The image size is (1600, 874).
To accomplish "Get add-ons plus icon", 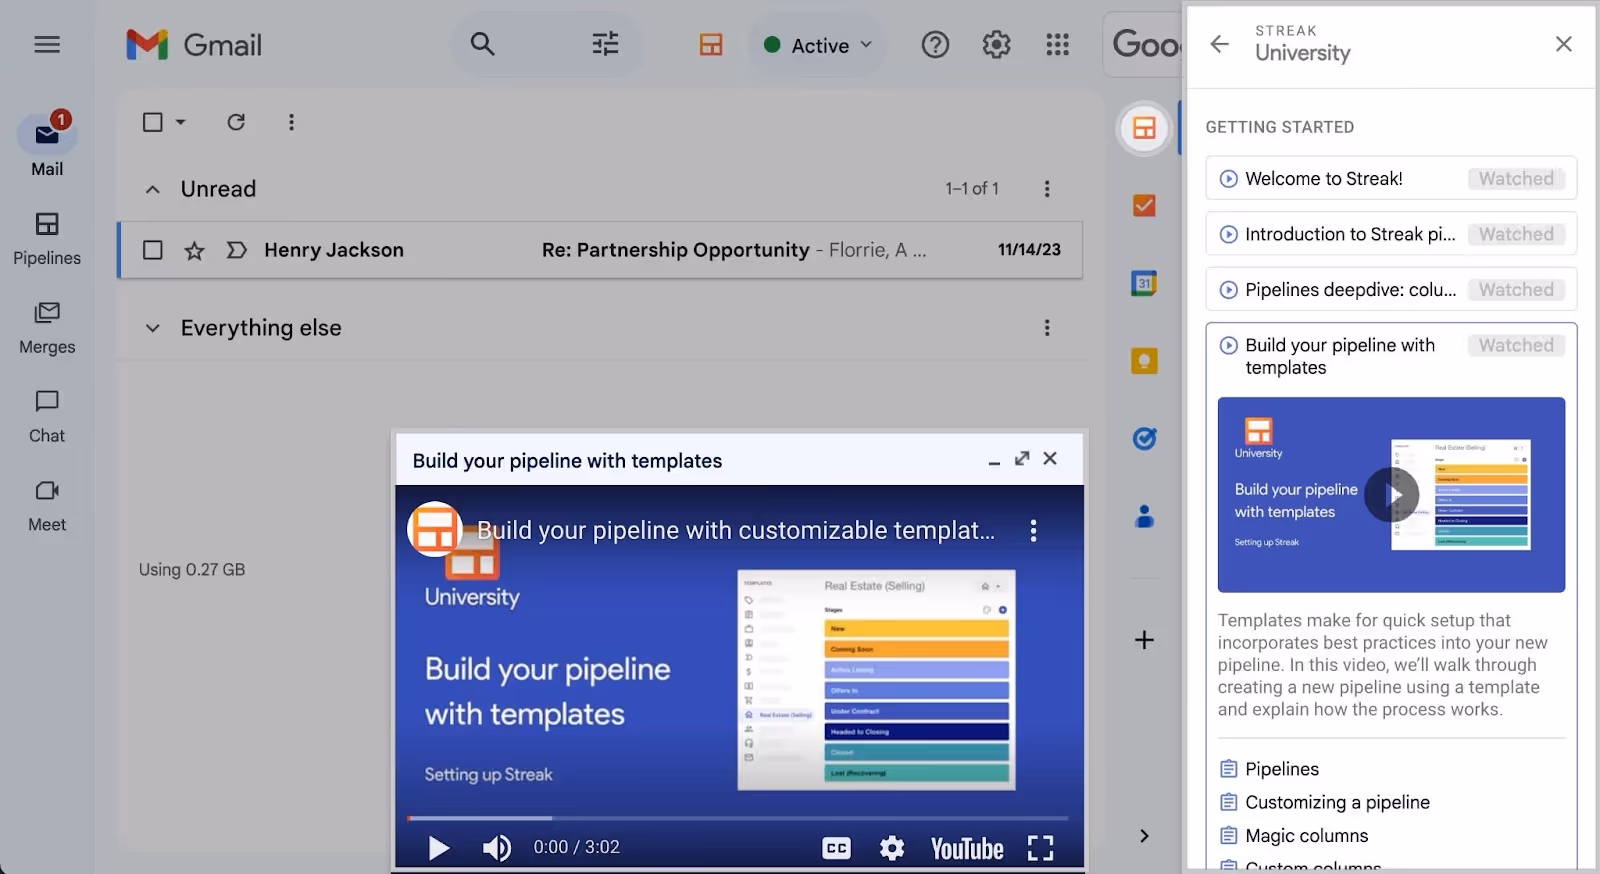I will pyautogui.click(x=1144, y=640).
